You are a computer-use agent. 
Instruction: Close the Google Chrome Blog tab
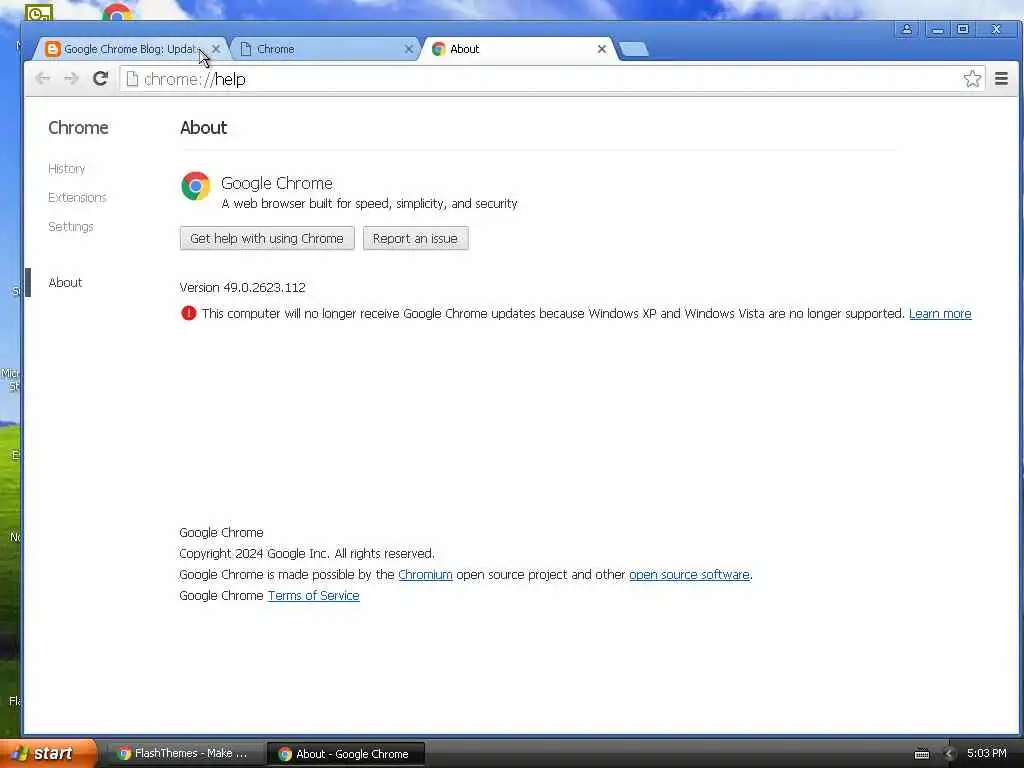(x=216, y=49)
